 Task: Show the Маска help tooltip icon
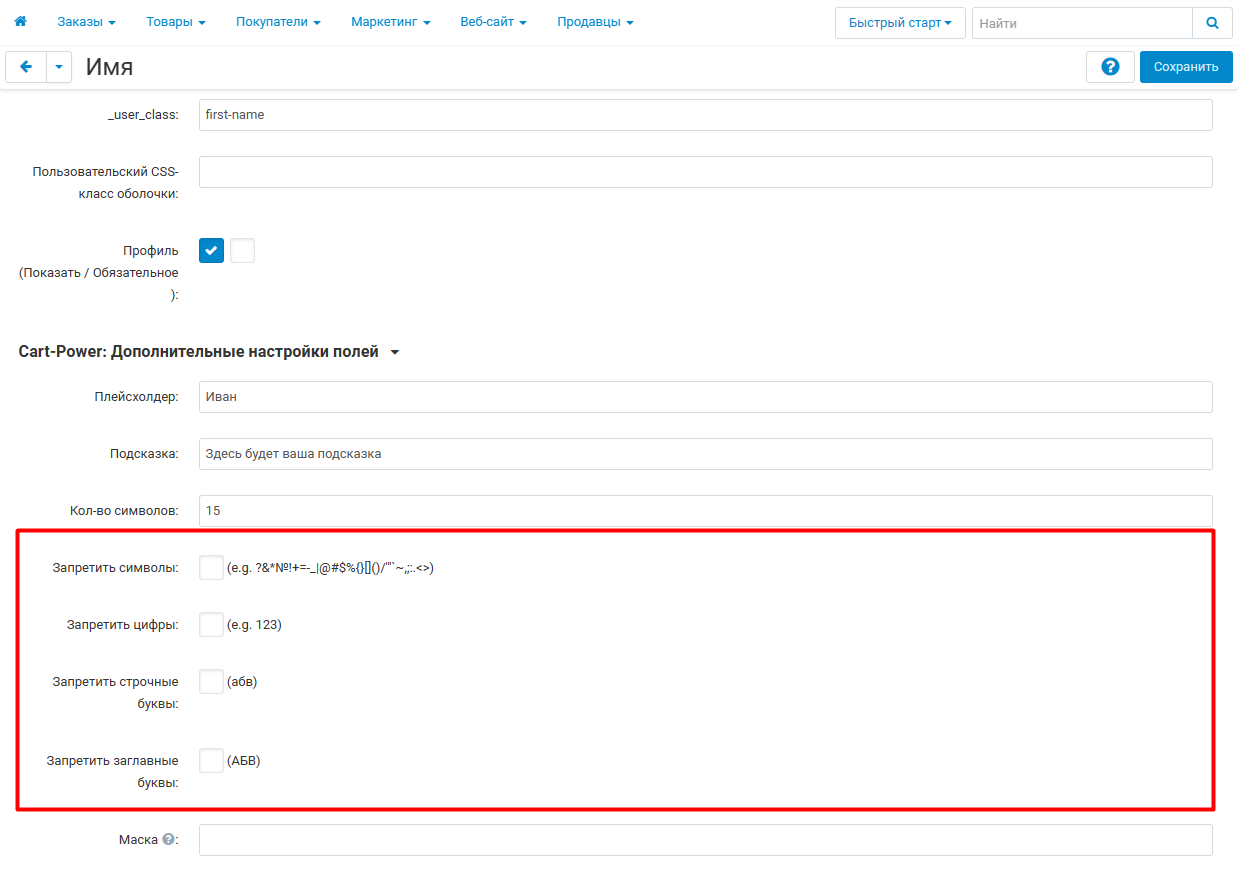point(168,840)
